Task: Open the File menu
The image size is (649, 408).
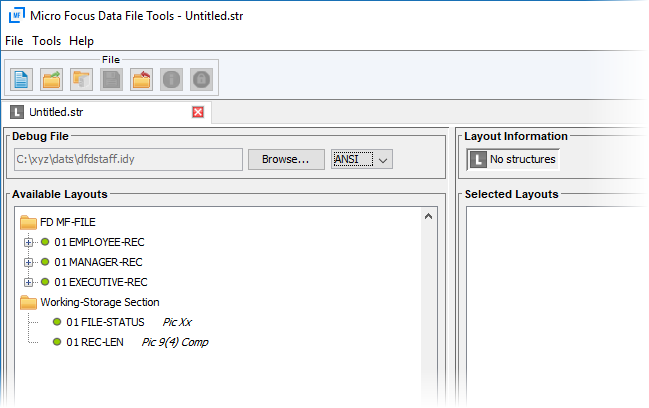Action: pos(14,41)
